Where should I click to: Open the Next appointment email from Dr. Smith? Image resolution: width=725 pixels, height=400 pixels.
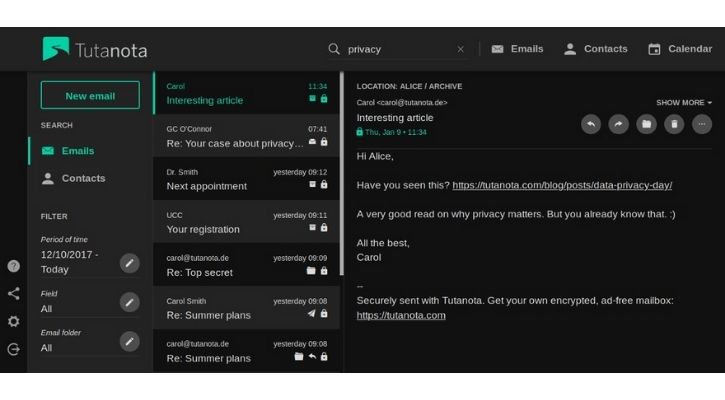(246, 179)
